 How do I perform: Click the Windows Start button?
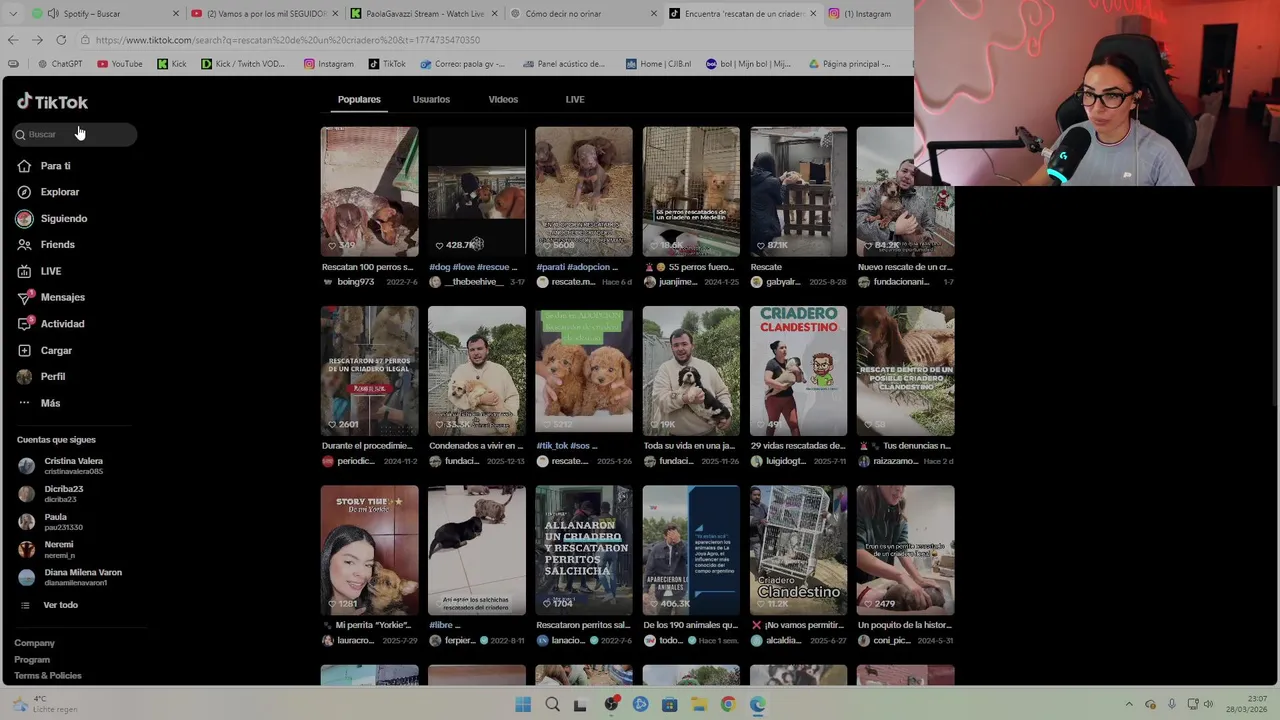click(523, 704)
